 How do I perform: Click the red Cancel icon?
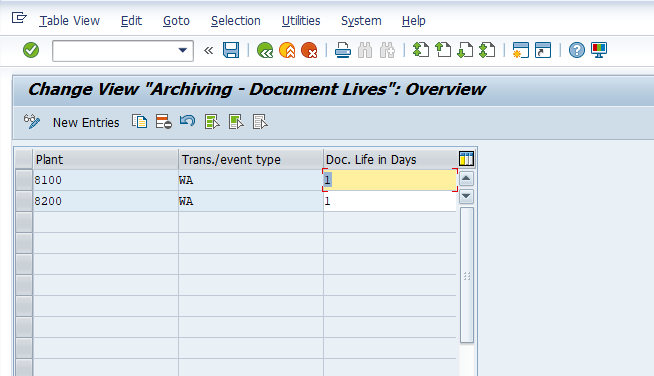309,50
